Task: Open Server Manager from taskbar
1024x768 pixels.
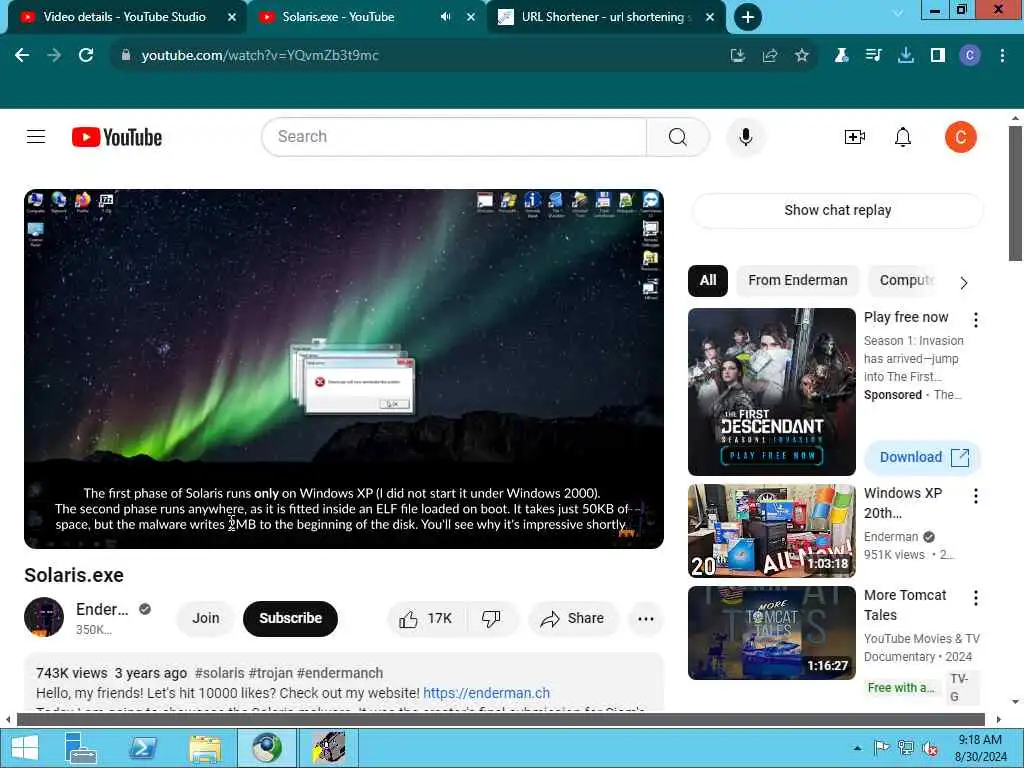Action: (x=80, y=748)
